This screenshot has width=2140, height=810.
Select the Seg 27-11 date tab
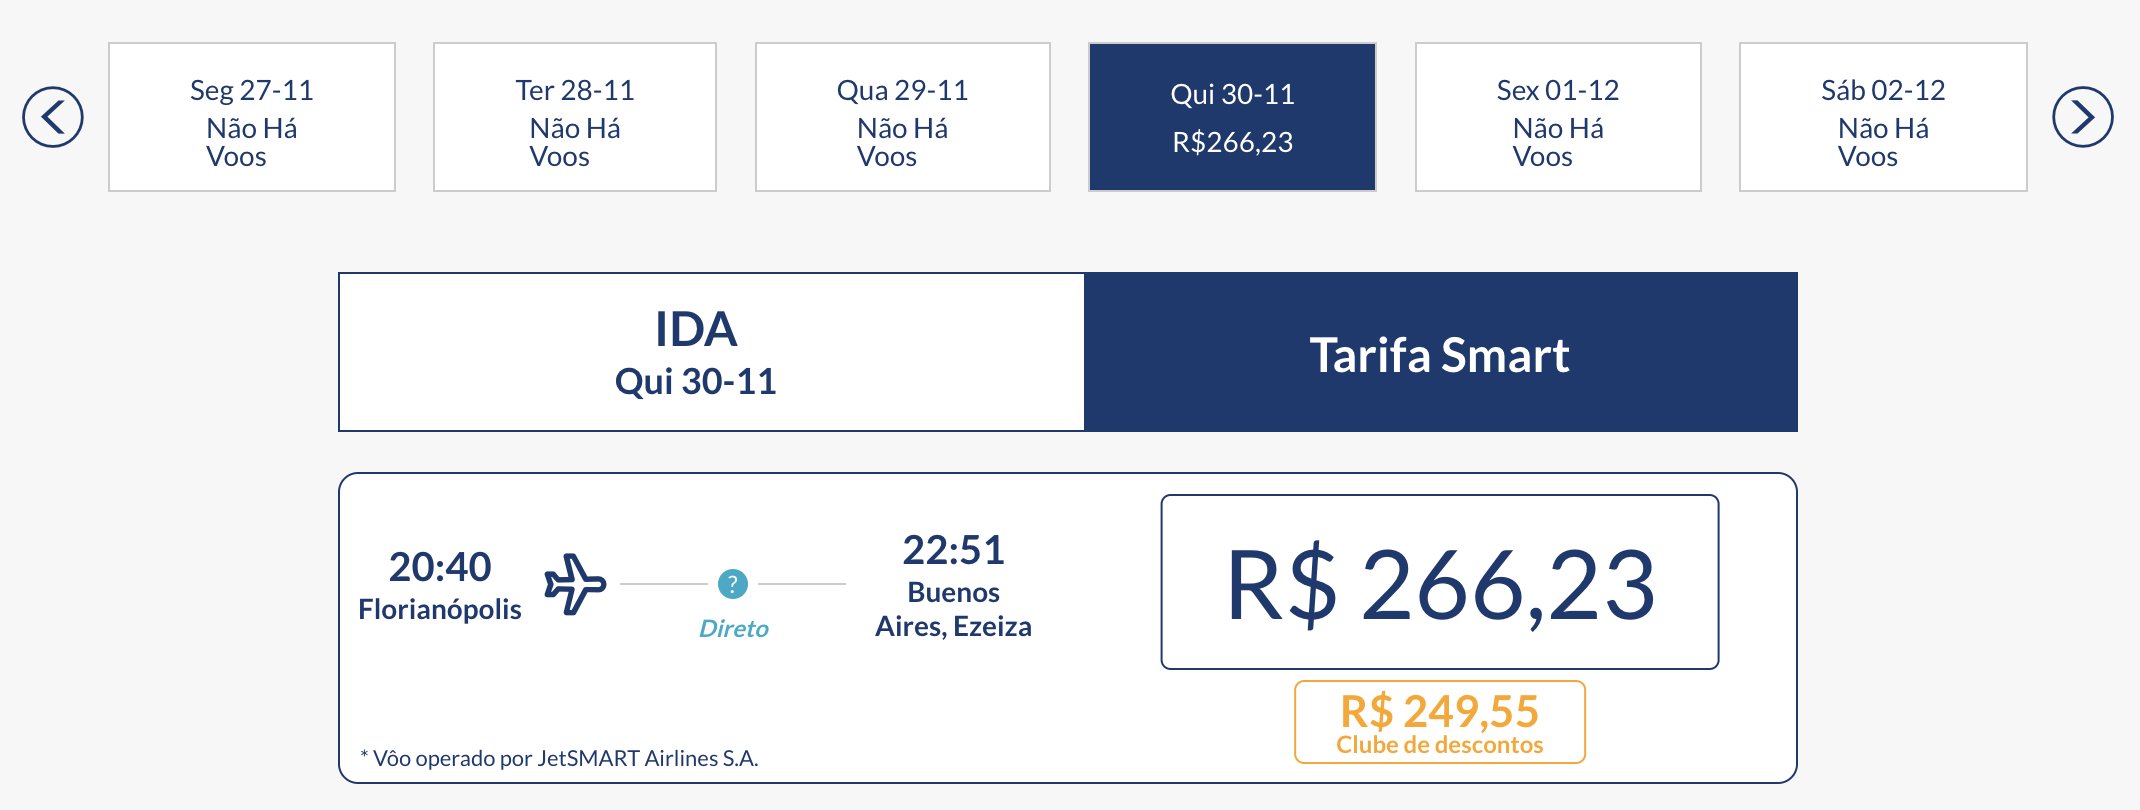pos(252,117)
